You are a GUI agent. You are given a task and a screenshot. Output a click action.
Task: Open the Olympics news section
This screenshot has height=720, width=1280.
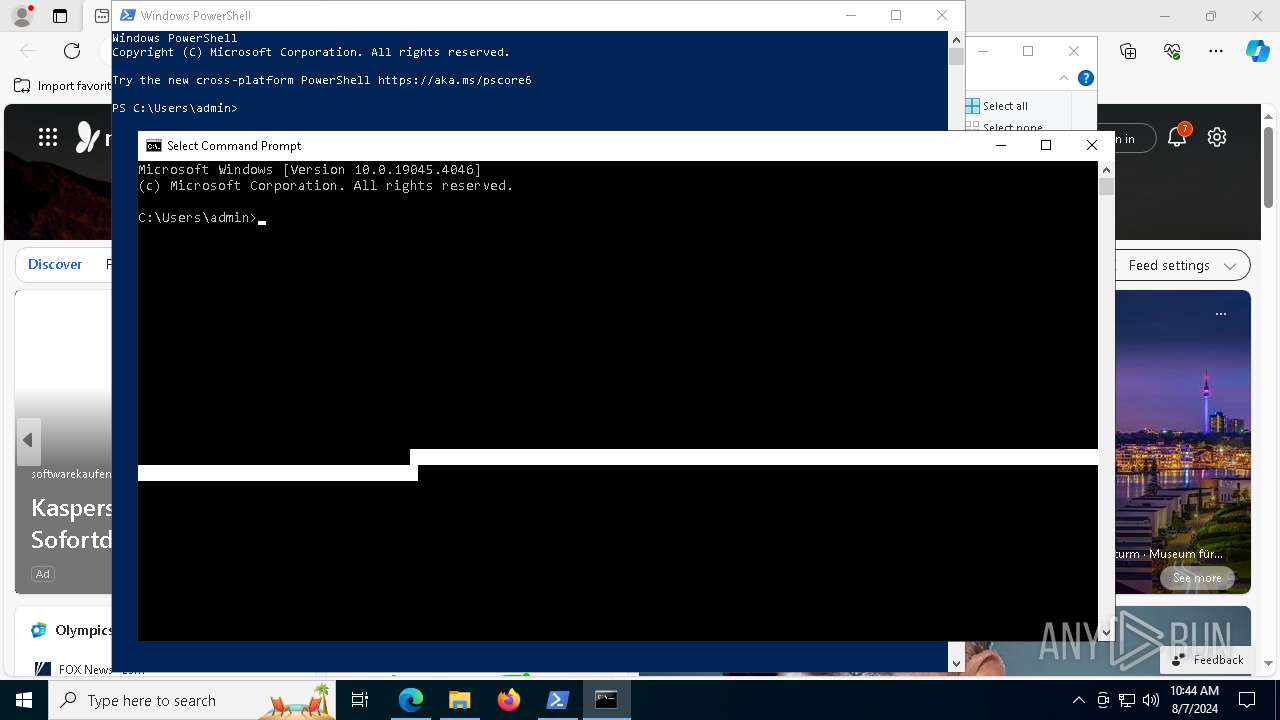point(71,630)
